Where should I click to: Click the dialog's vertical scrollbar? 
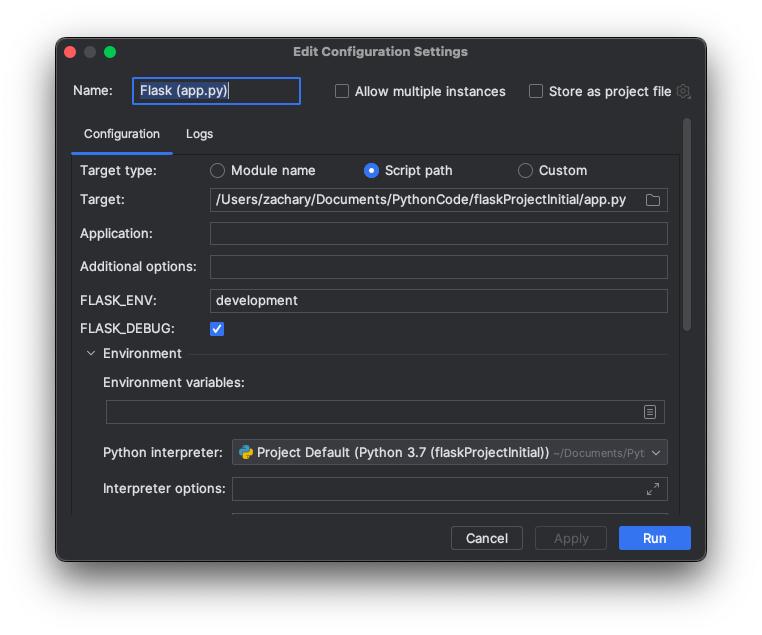pos(687,225)
